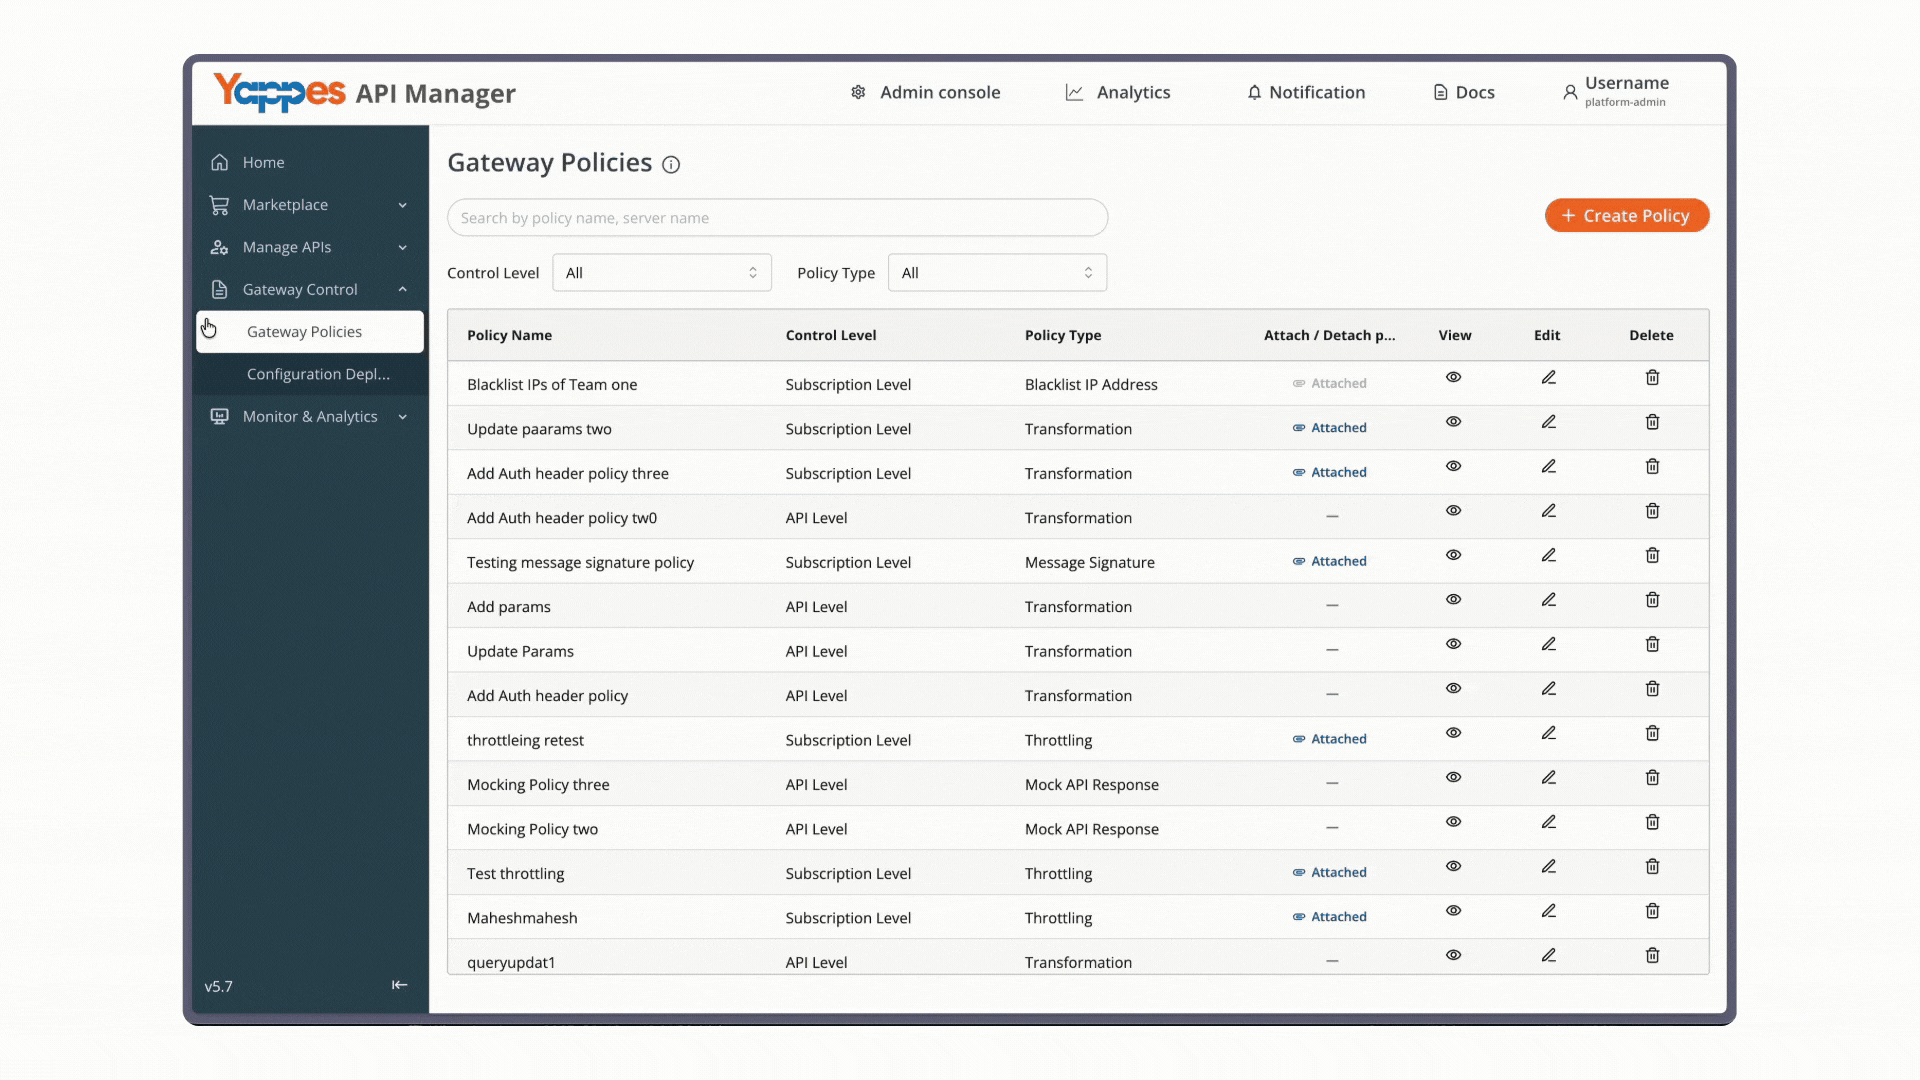Image resolution: width=1920 pixels, height=1080 pixels.
Task: Edit the Add Auth header policy three row
Action: point(1548,467)
